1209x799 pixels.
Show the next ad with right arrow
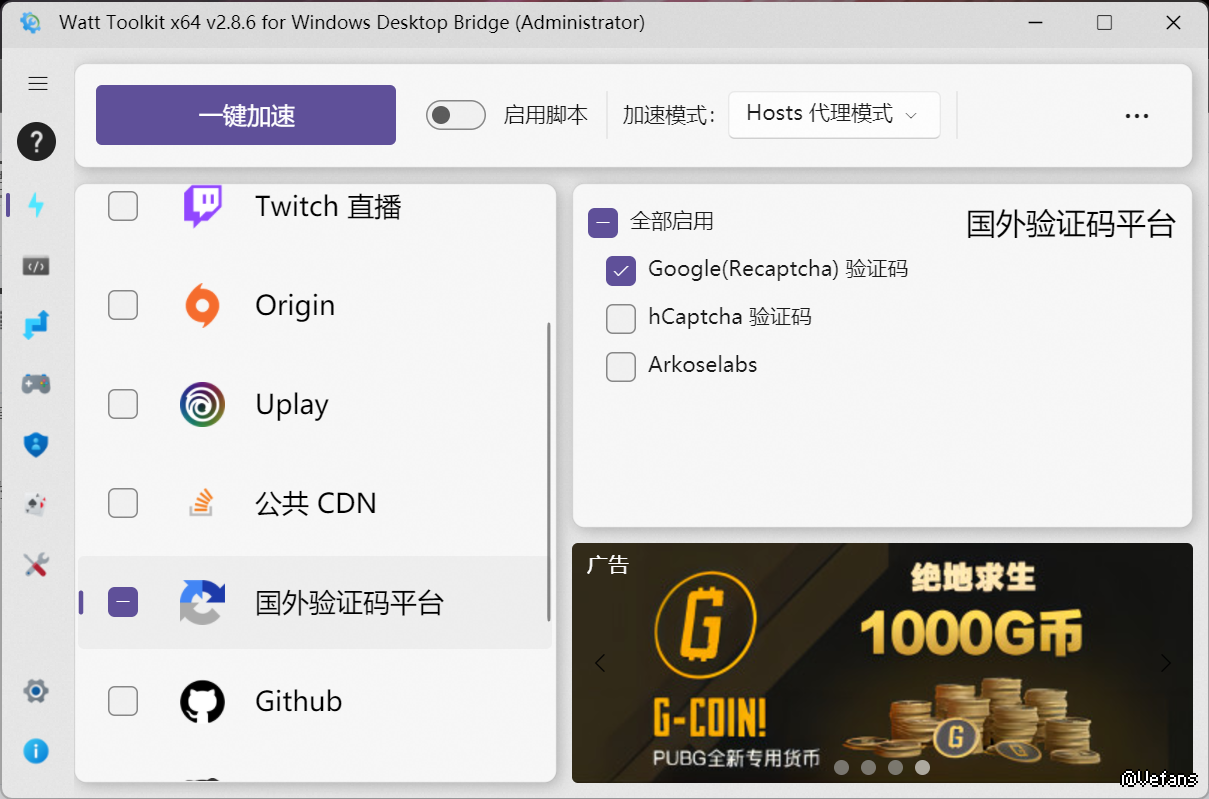tap(1165, 662)
